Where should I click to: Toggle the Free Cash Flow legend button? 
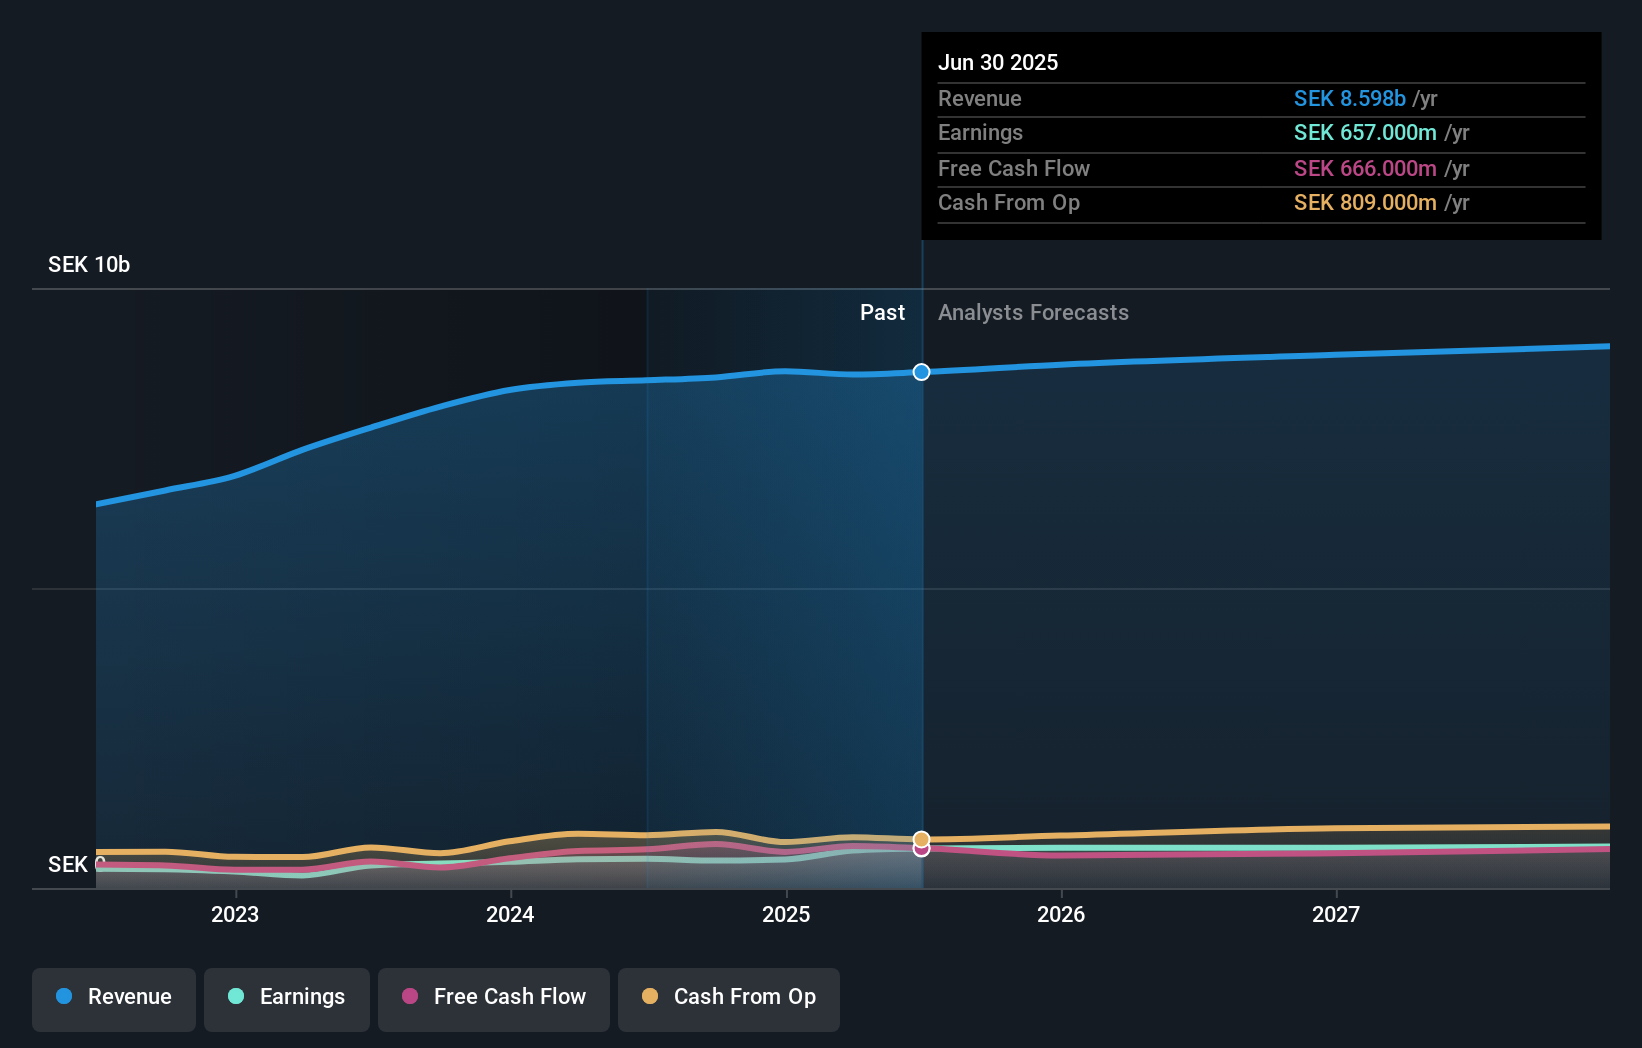point(494,999)
